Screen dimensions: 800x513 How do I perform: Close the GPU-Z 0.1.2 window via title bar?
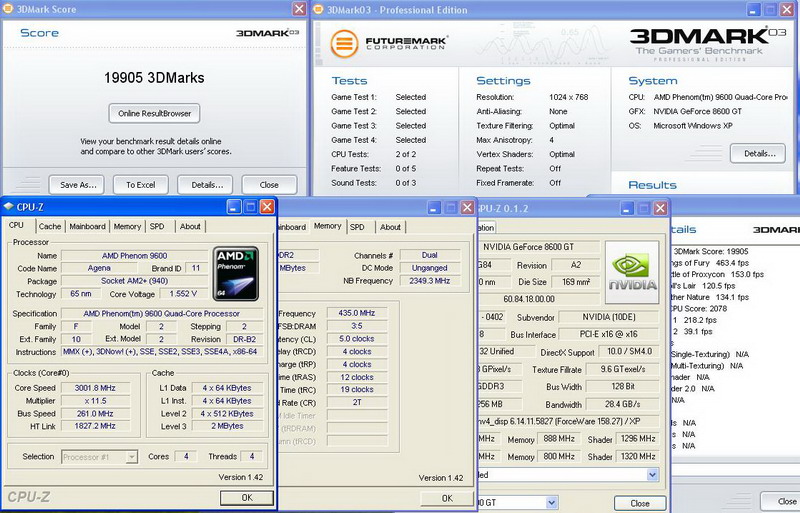point(660,208)
